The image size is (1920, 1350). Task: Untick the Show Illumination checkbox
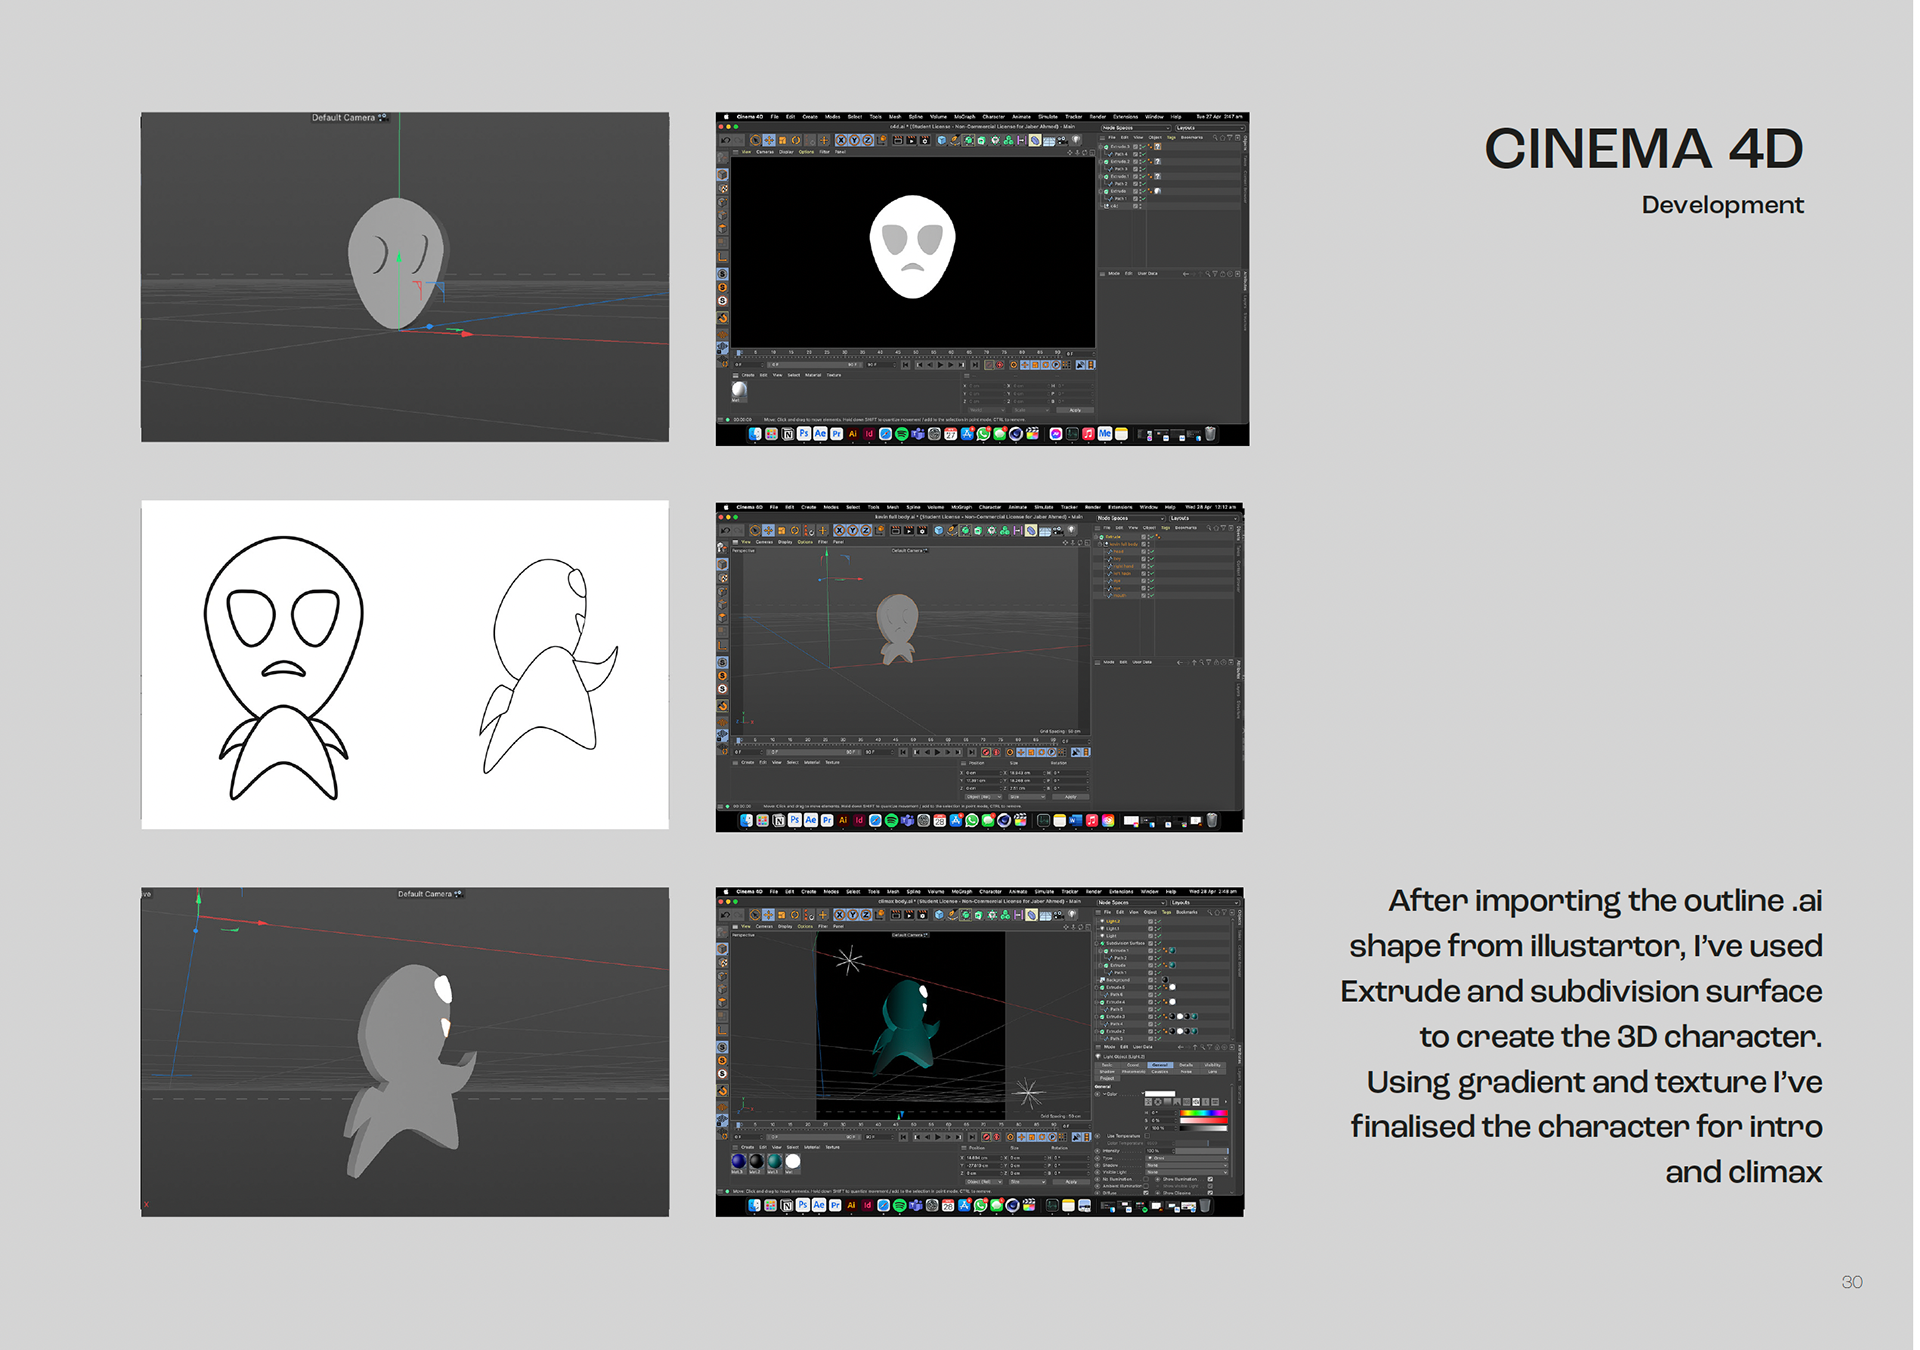(1210, 1179)
